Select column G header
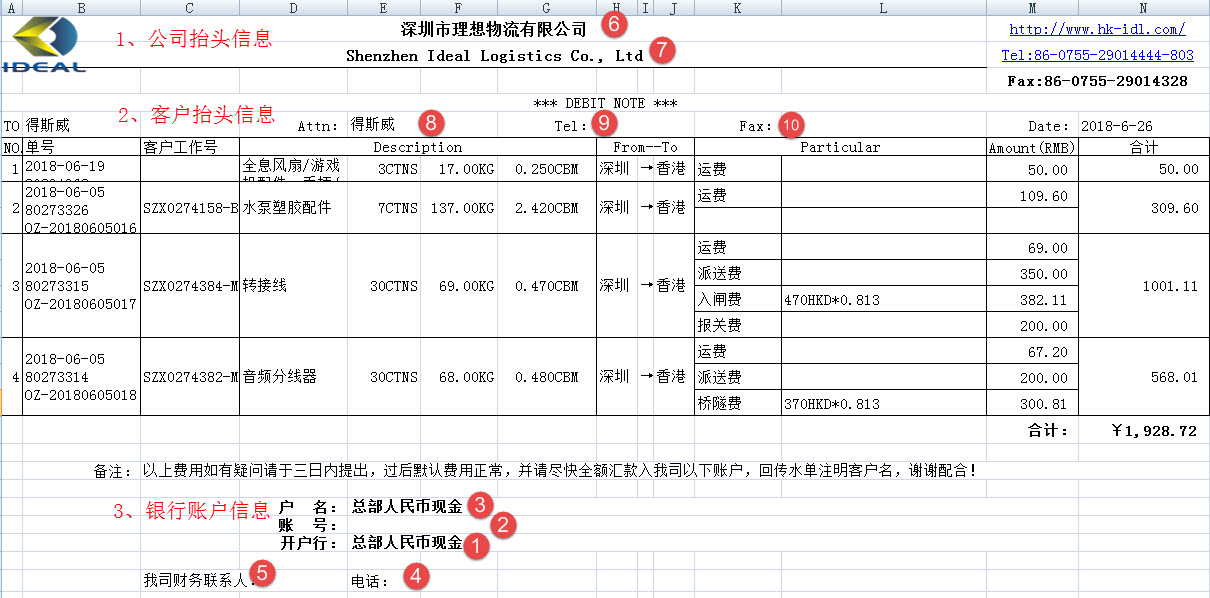 [547, 8]
